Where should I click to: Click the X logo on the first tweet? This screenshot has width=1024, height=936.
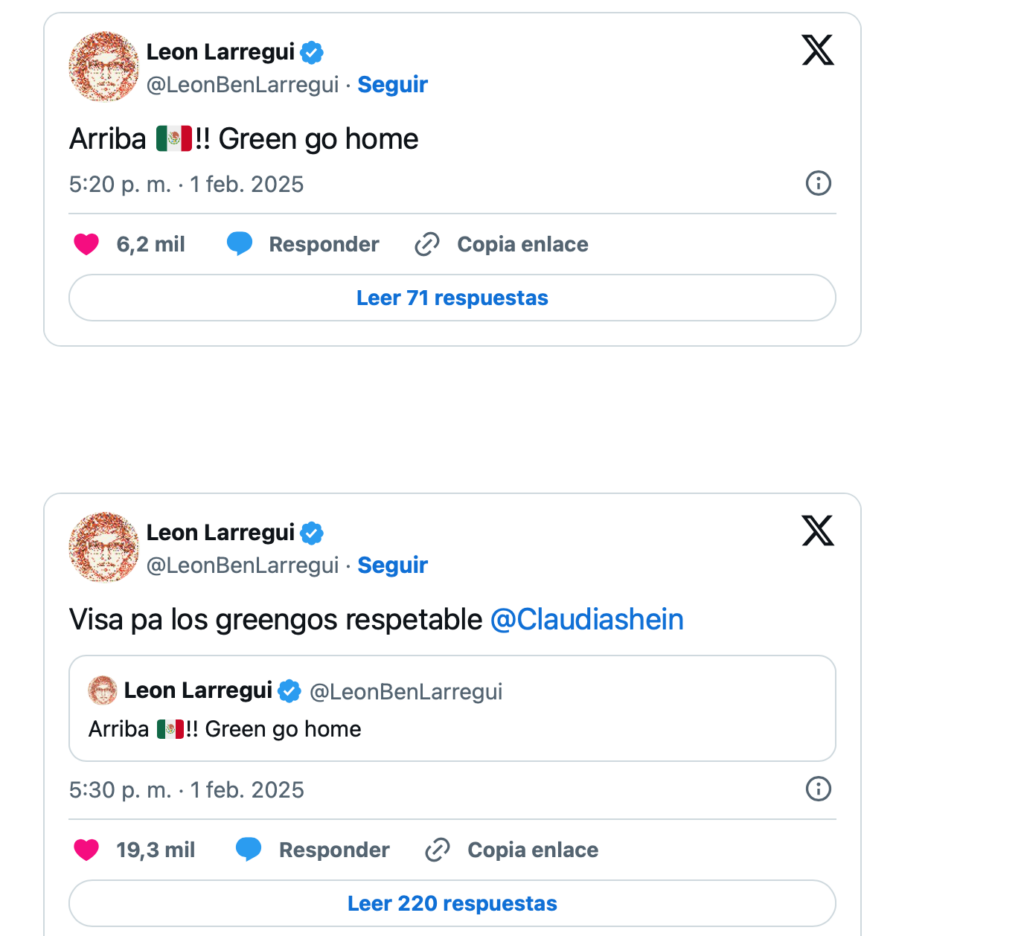[818, 50]
